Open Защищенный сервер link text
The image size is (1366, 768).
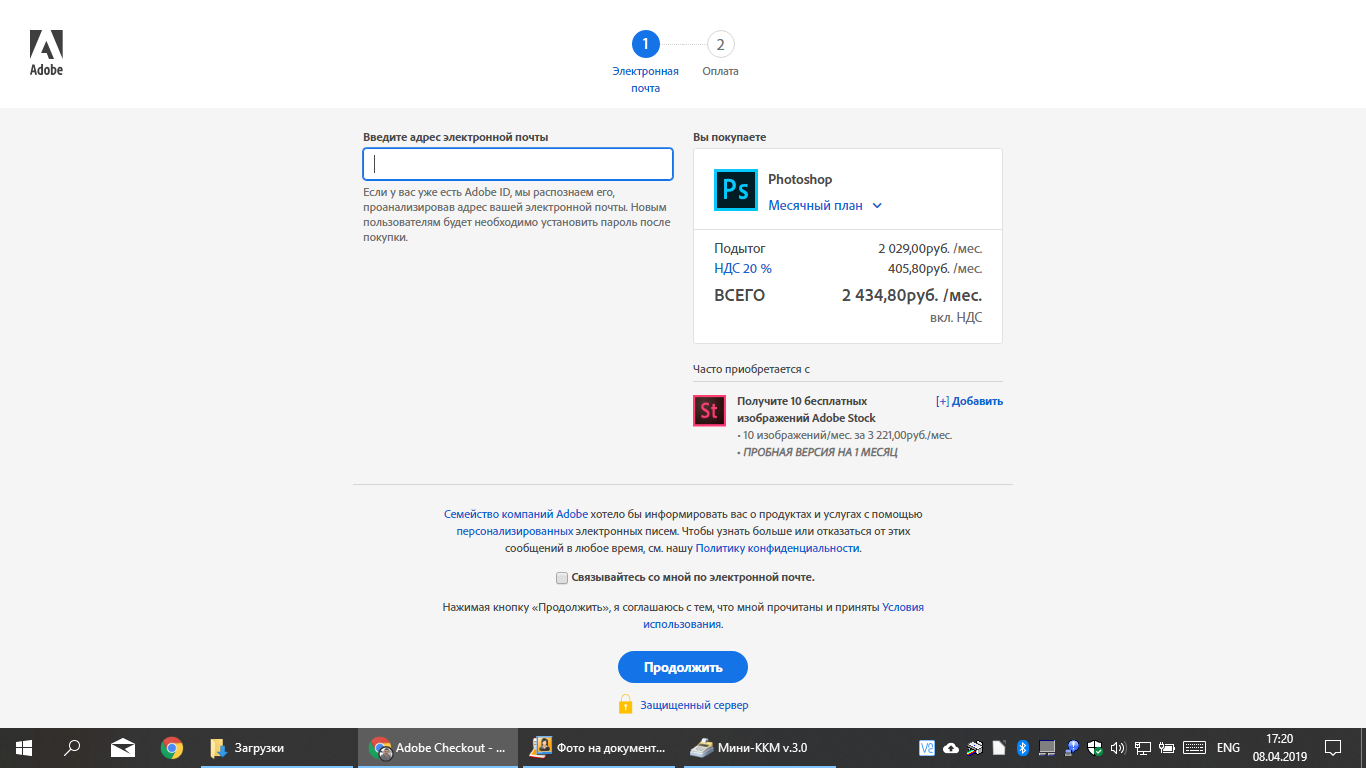(694, 705)
